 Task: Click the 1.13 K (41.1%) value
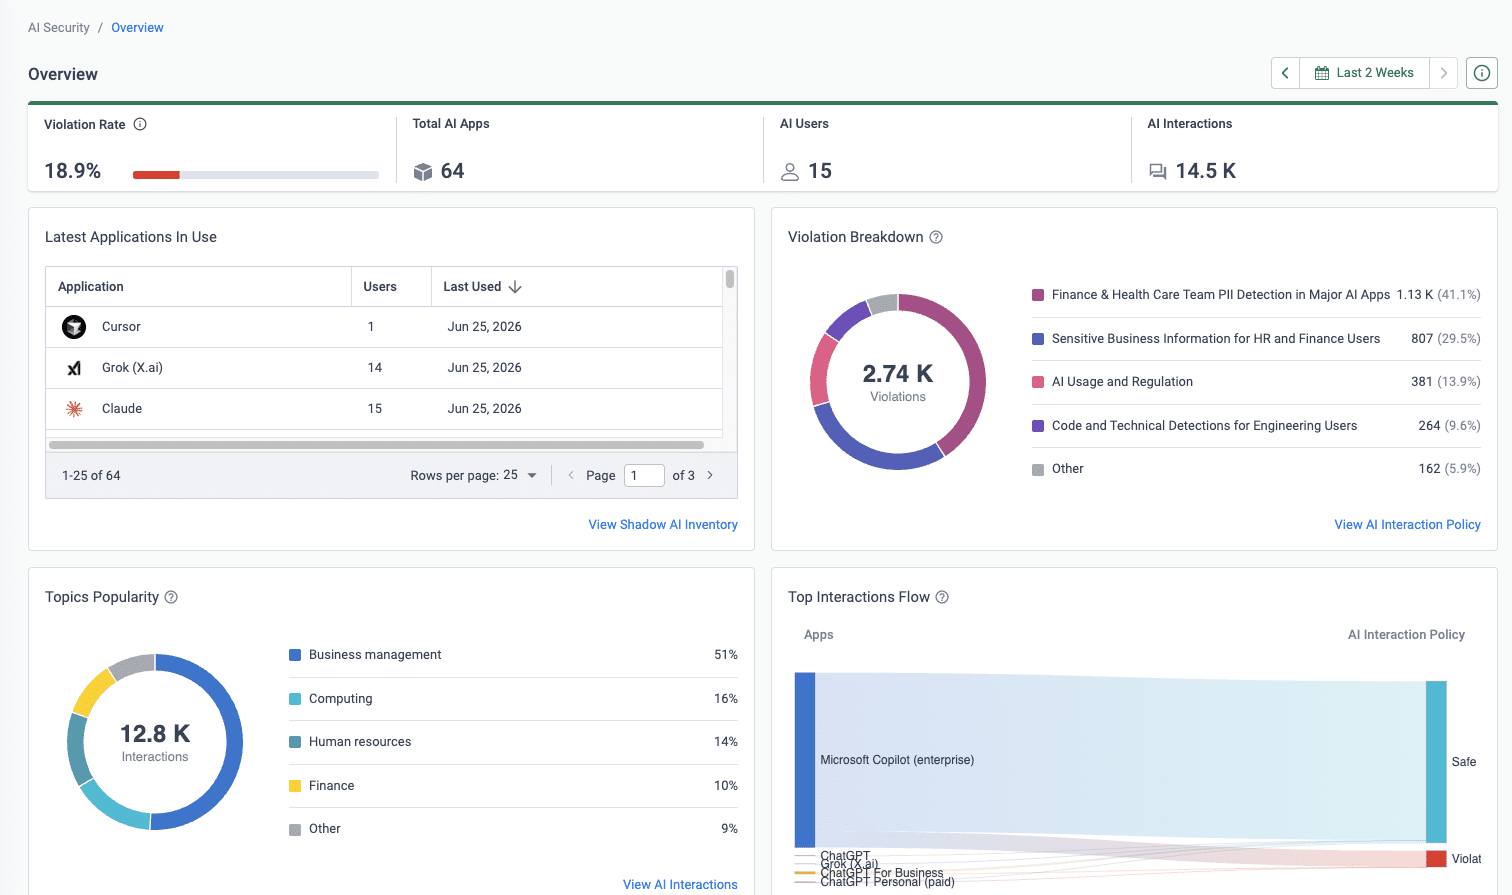[1439, 295]
